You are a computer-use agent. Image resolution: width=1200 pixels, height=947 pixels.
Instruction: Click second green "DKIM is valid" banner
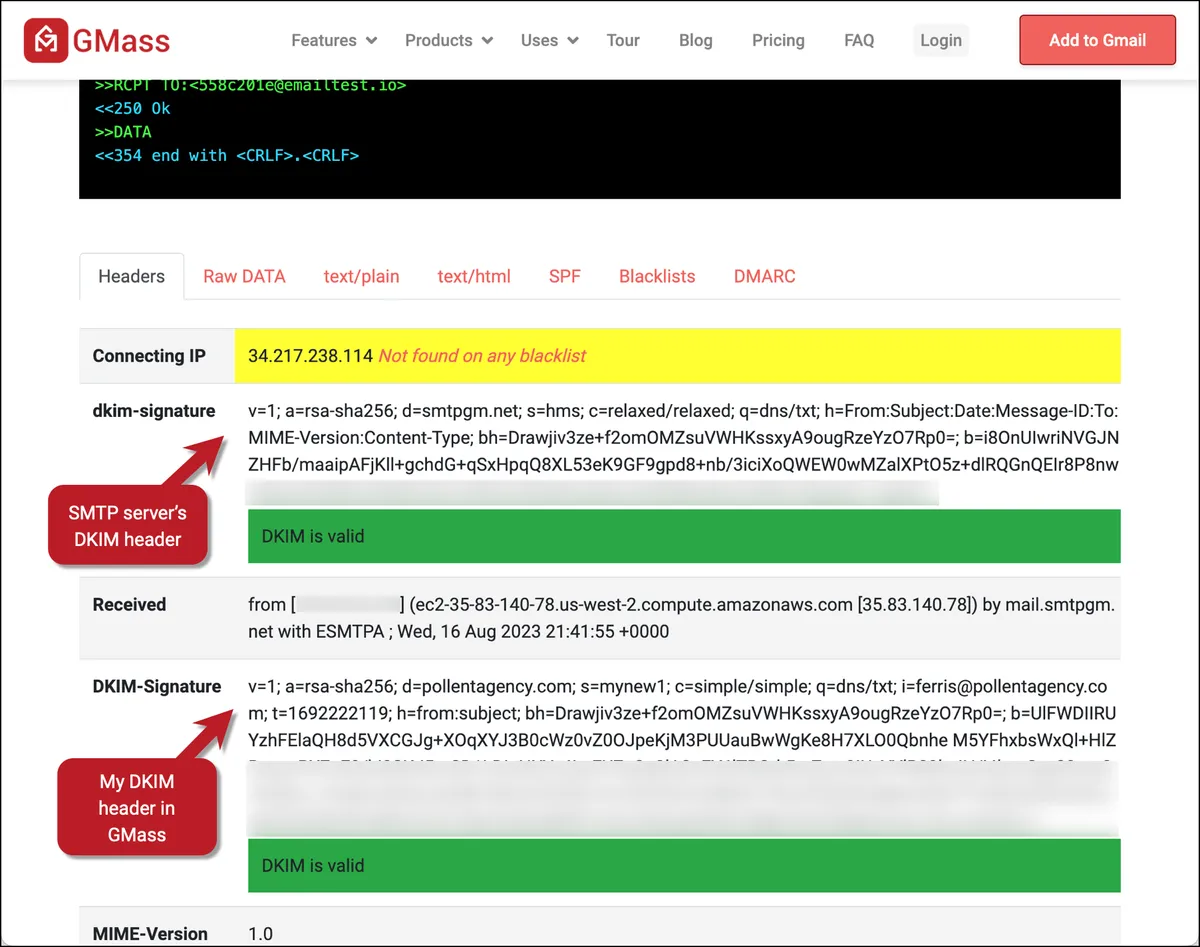tap(684, 865)
